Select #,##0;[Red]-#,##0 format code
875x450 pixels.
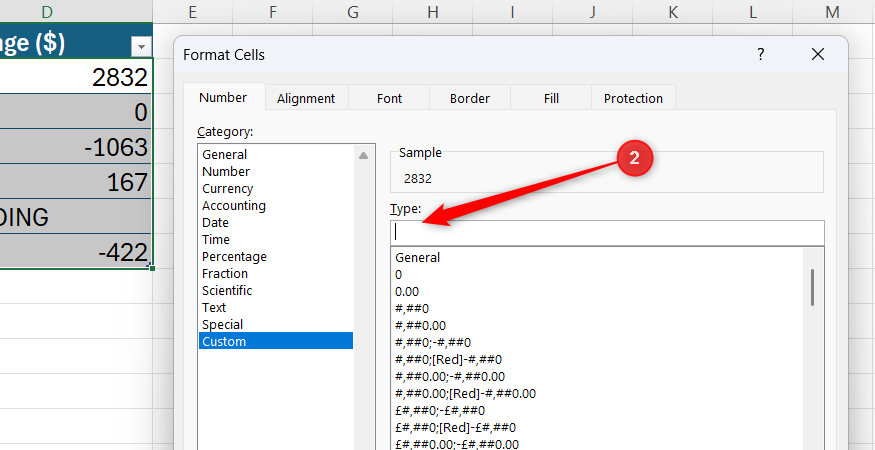tap(597, 360)
